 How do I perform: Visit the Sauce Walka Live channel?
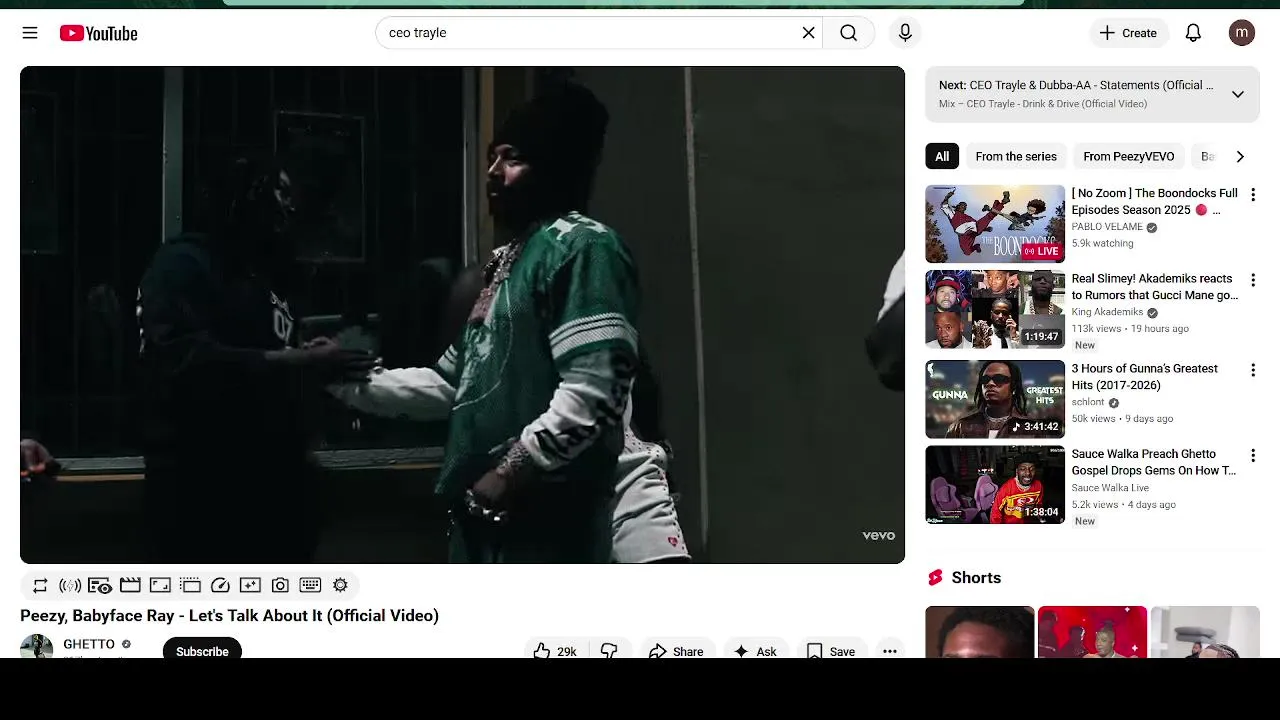1110,488
